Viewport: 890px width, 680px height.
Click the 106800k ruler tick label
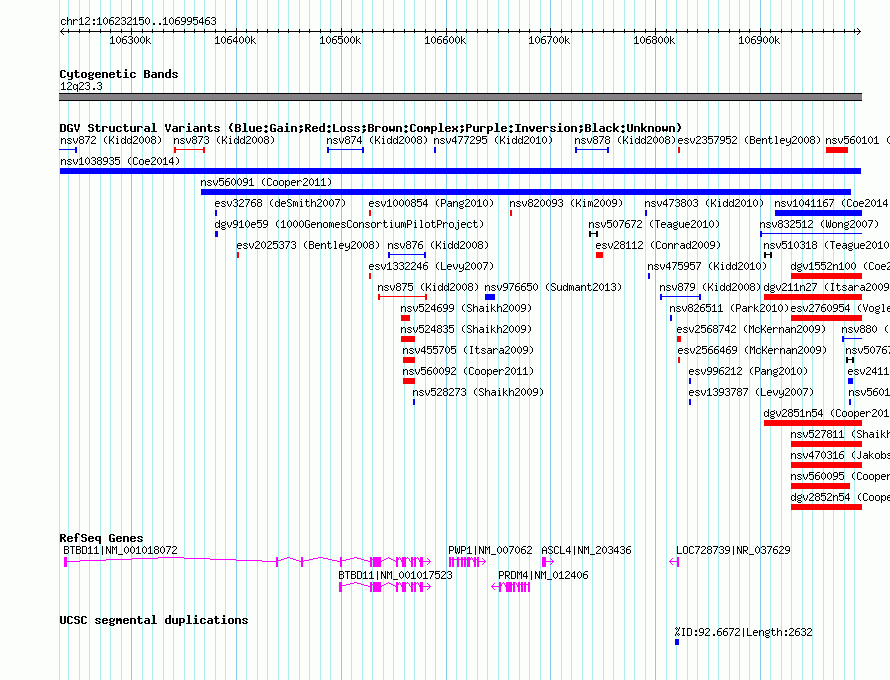(x=654, y=40)
